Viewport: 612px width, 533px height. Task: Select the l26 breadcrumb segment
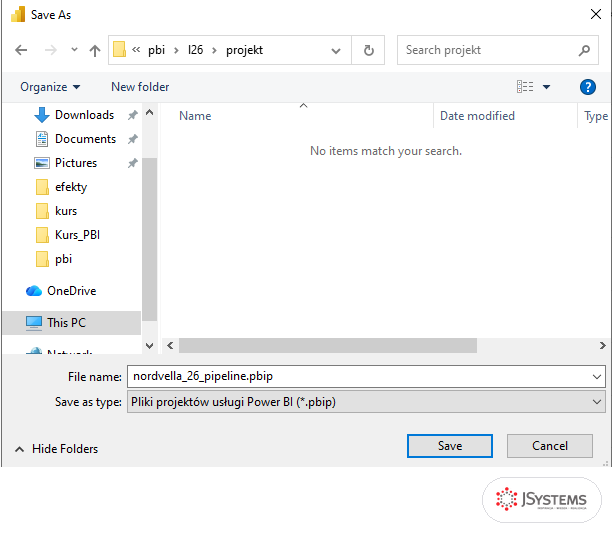coord(195,50)
